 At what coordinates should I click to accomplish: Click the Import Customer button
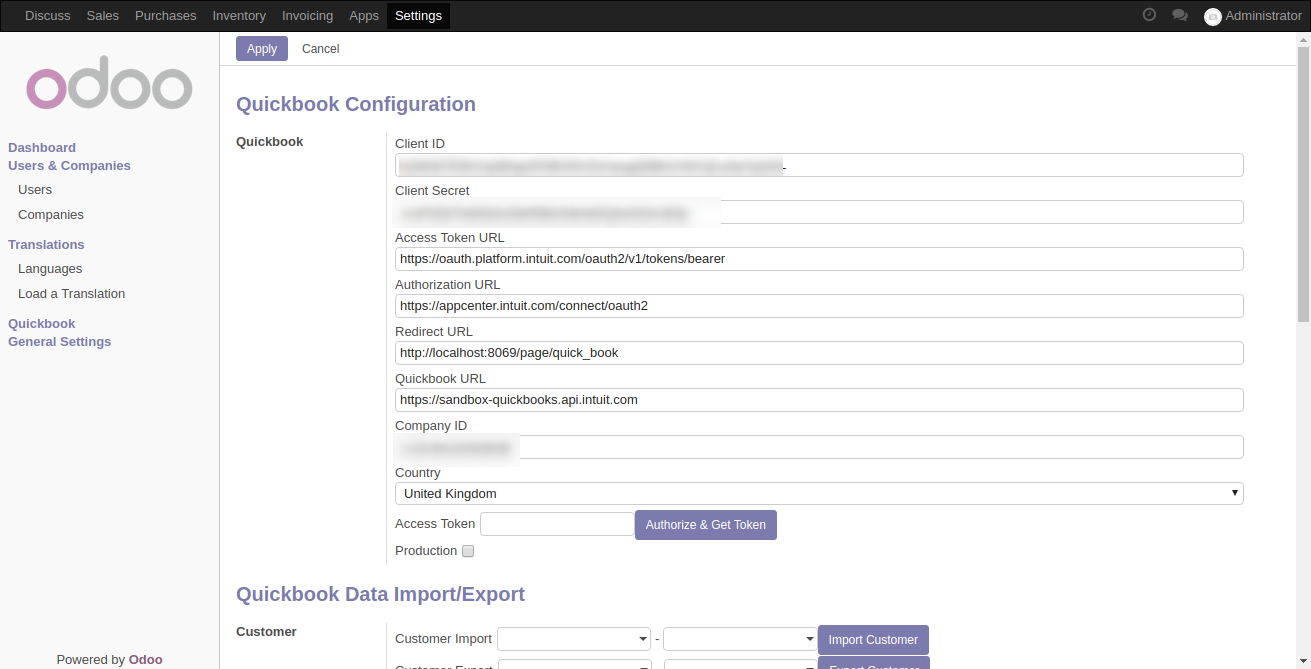click(873, 639)
